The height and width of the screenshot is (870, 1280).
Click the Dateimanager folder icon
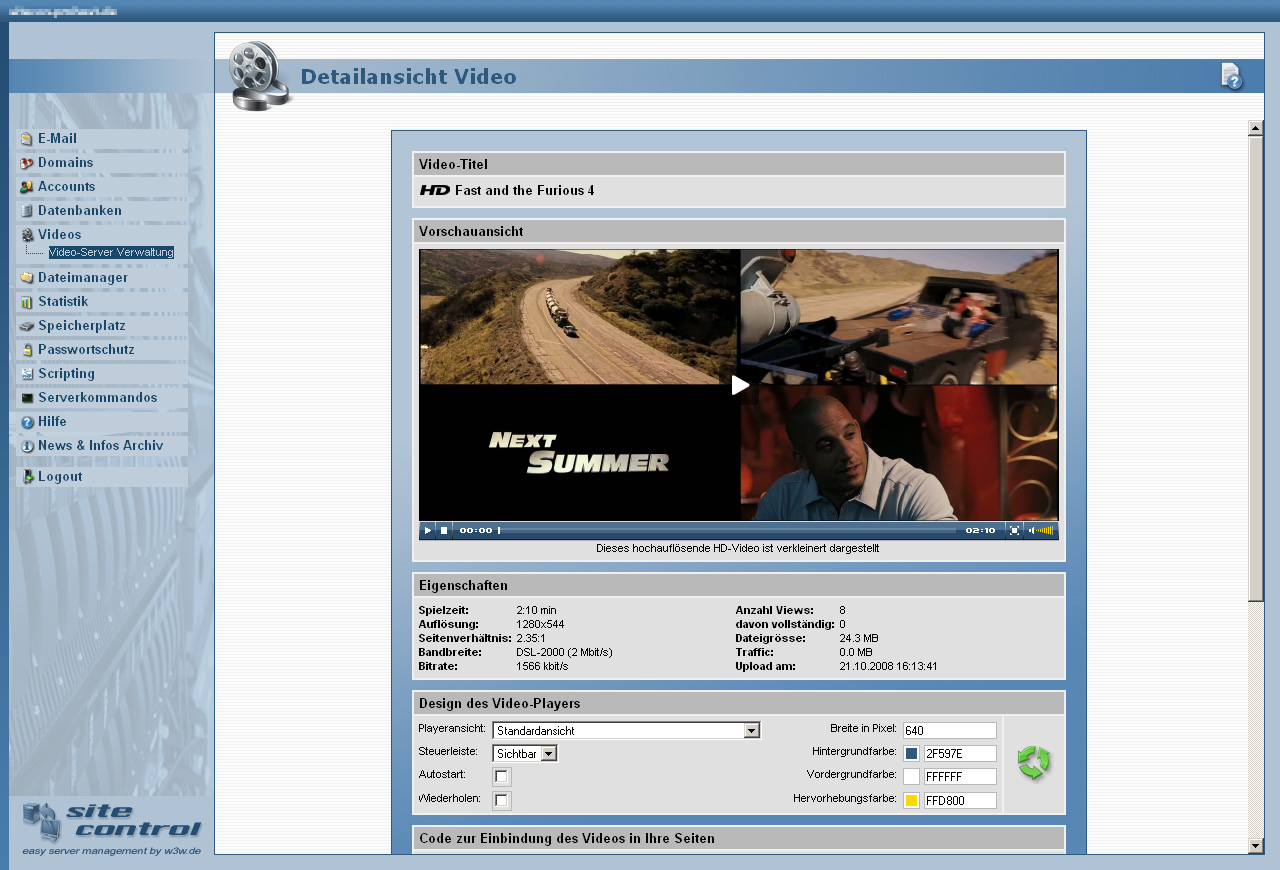27,278
